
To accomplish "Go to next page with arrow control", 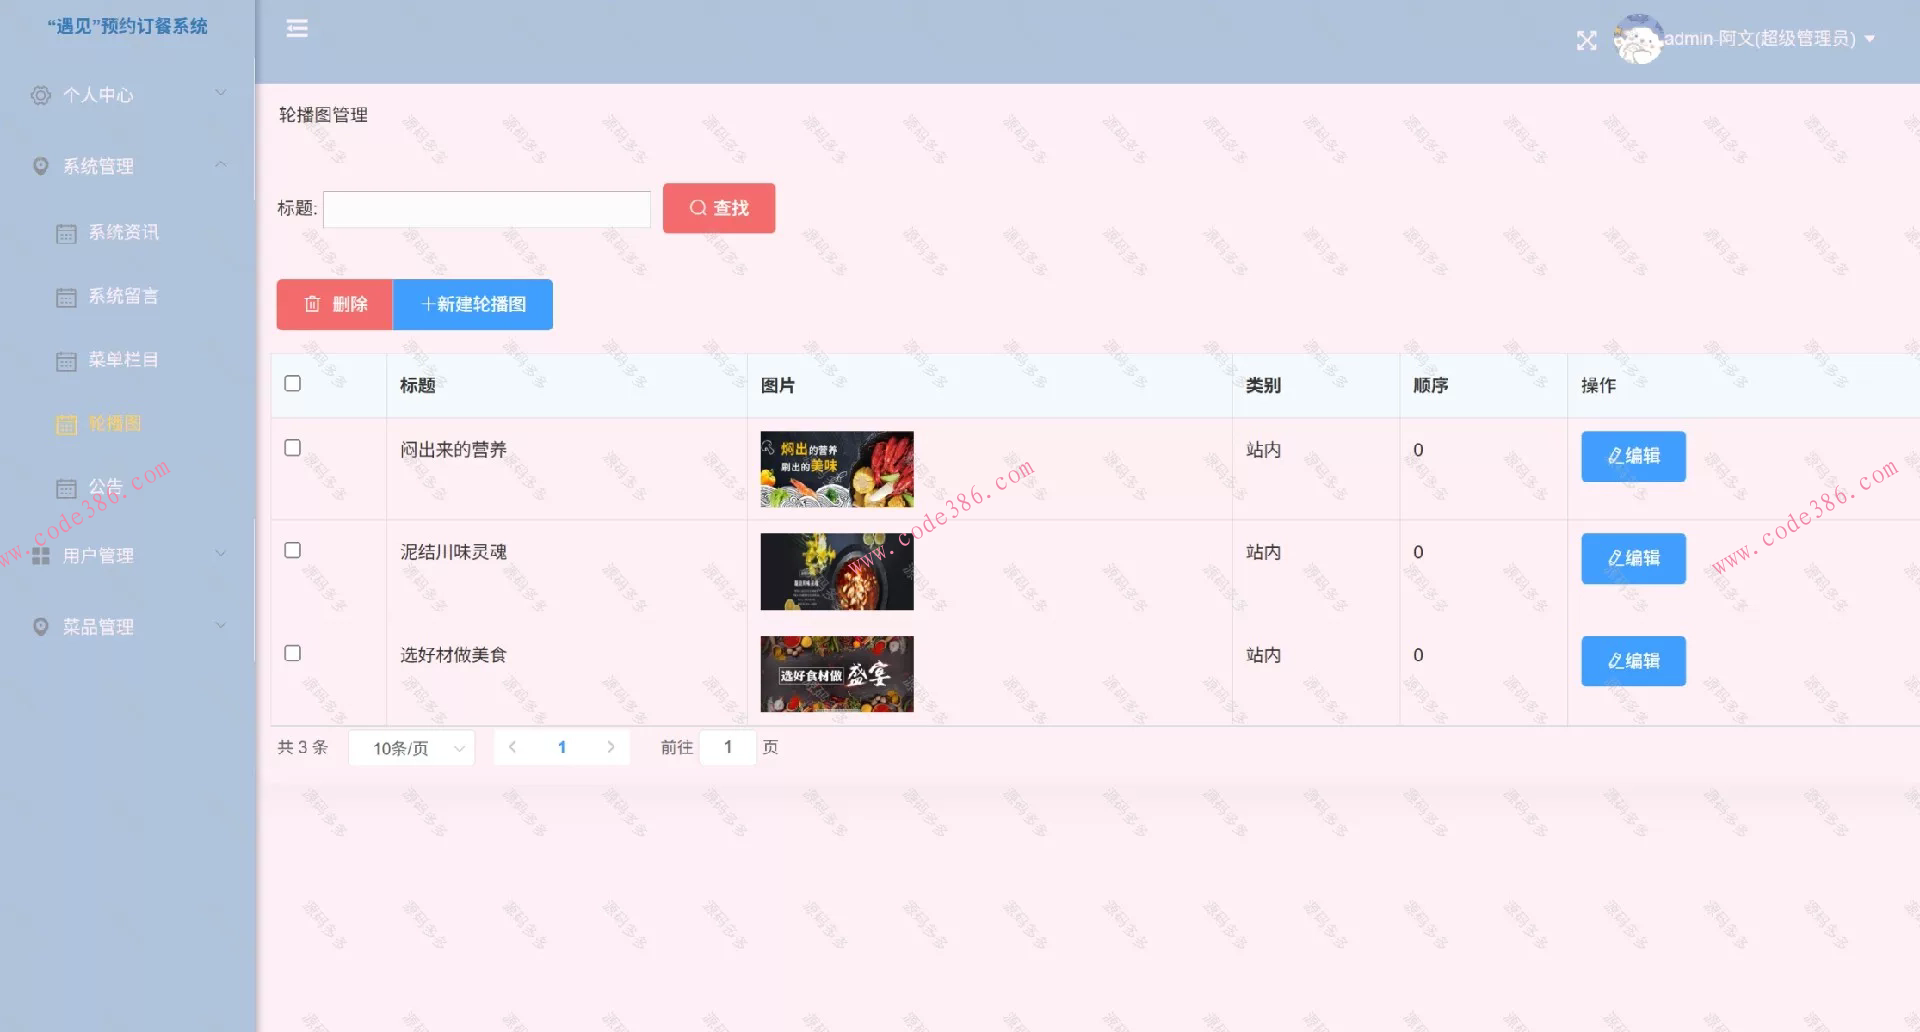I will pos(611,746).
